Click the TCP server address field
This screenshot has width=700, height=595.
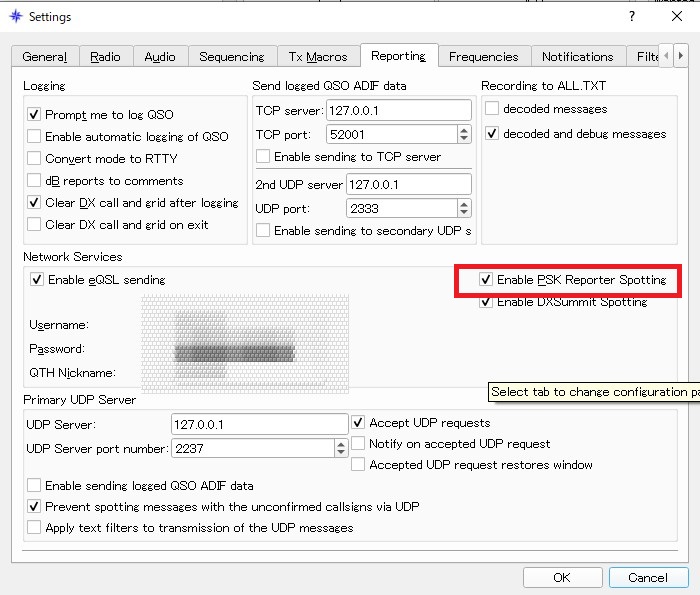pos(399,110)
